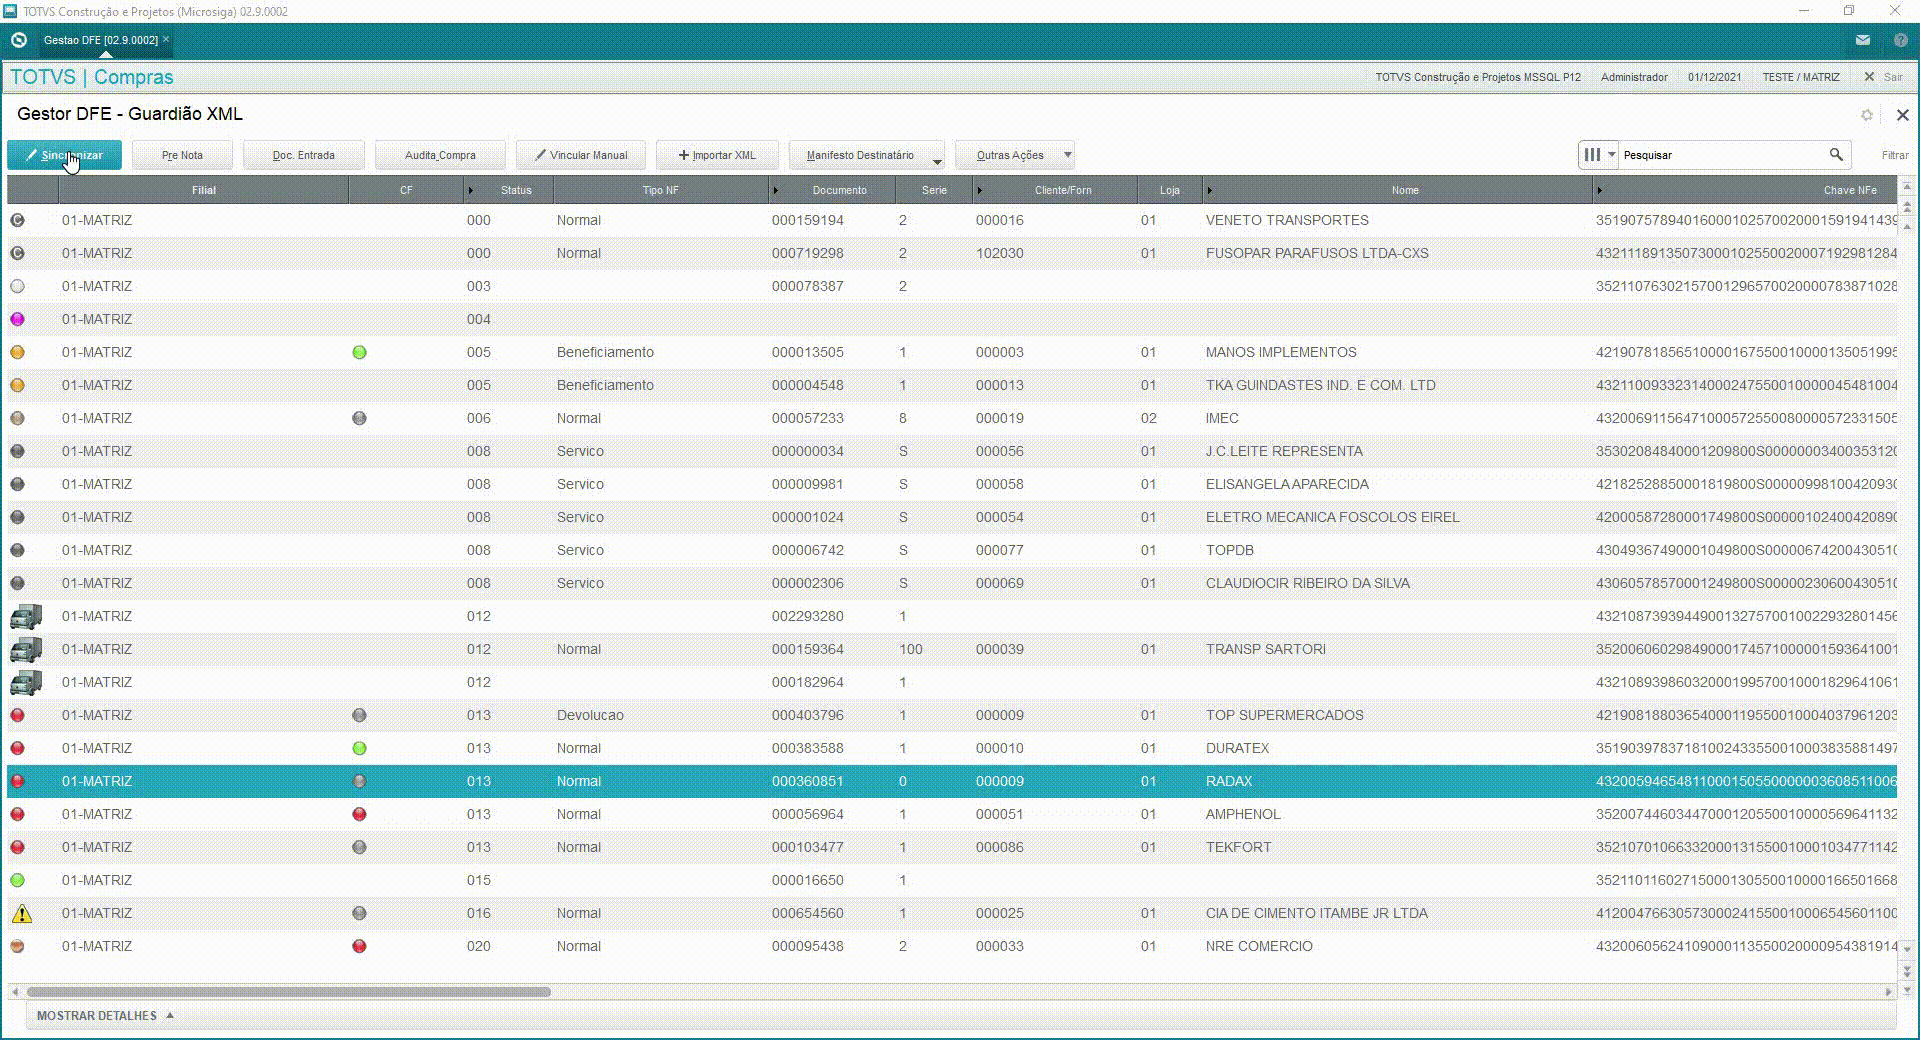This screenshot has width=1920, height=1040.
Task: Click the Administrador user label
Action: [x=1633, y=77]
